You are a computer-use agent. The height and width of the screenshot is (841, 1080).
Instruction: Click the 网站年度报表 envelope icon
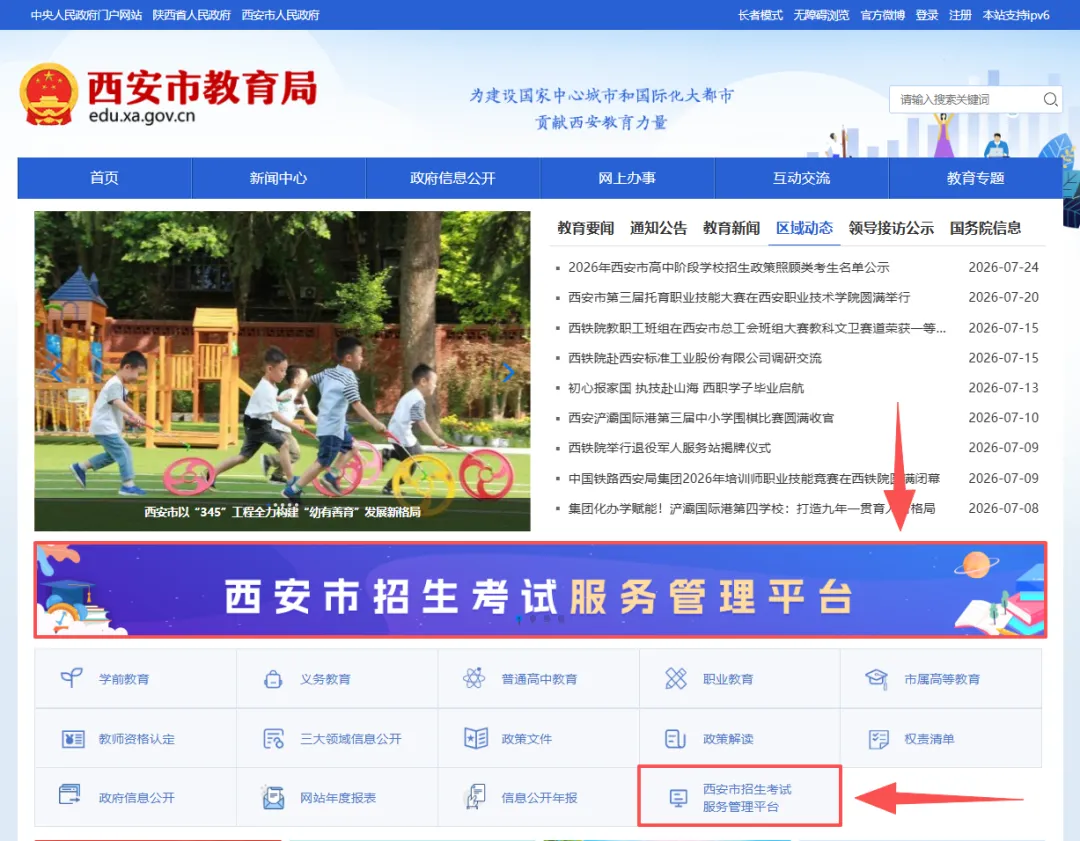click(273, 798)
